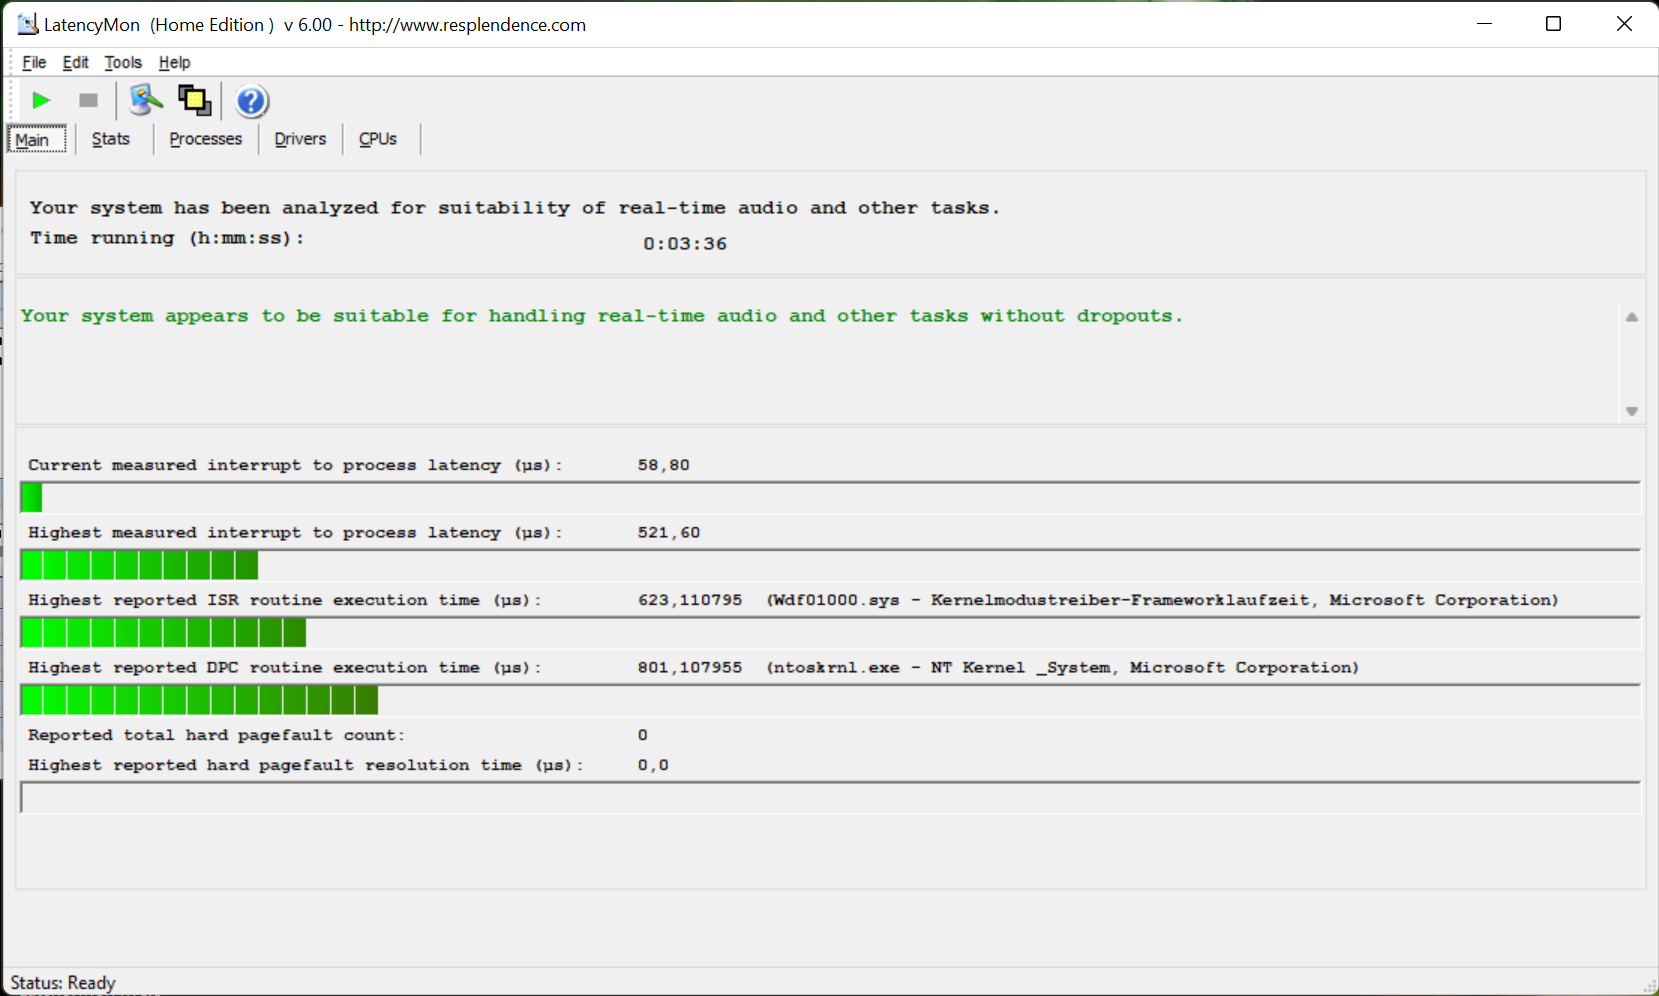The height and width of the screenshot is (996, 1659).
Task: Open the File menu
Action: 34,62
